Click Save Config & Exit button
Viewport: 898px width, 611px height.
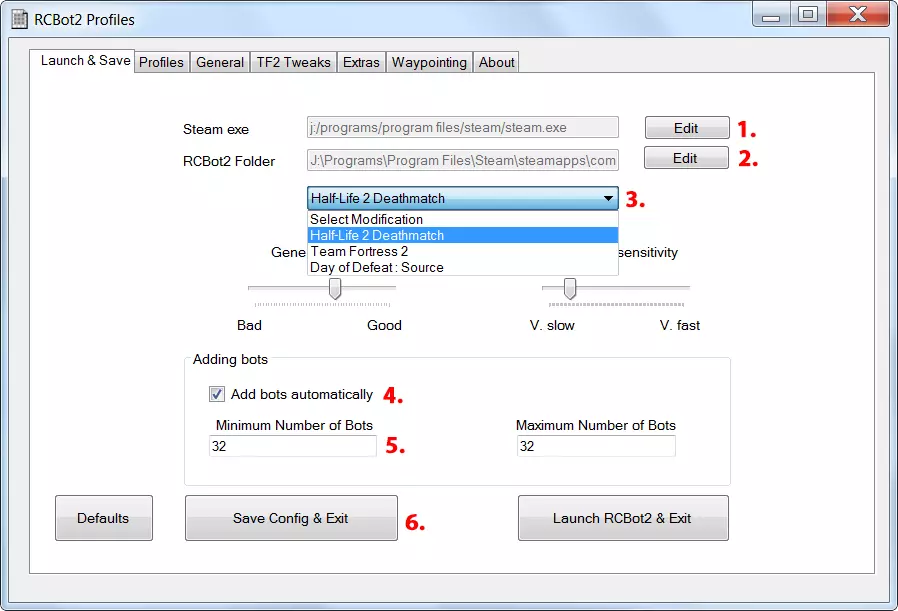pyautogui.click(x=291, y=518)
